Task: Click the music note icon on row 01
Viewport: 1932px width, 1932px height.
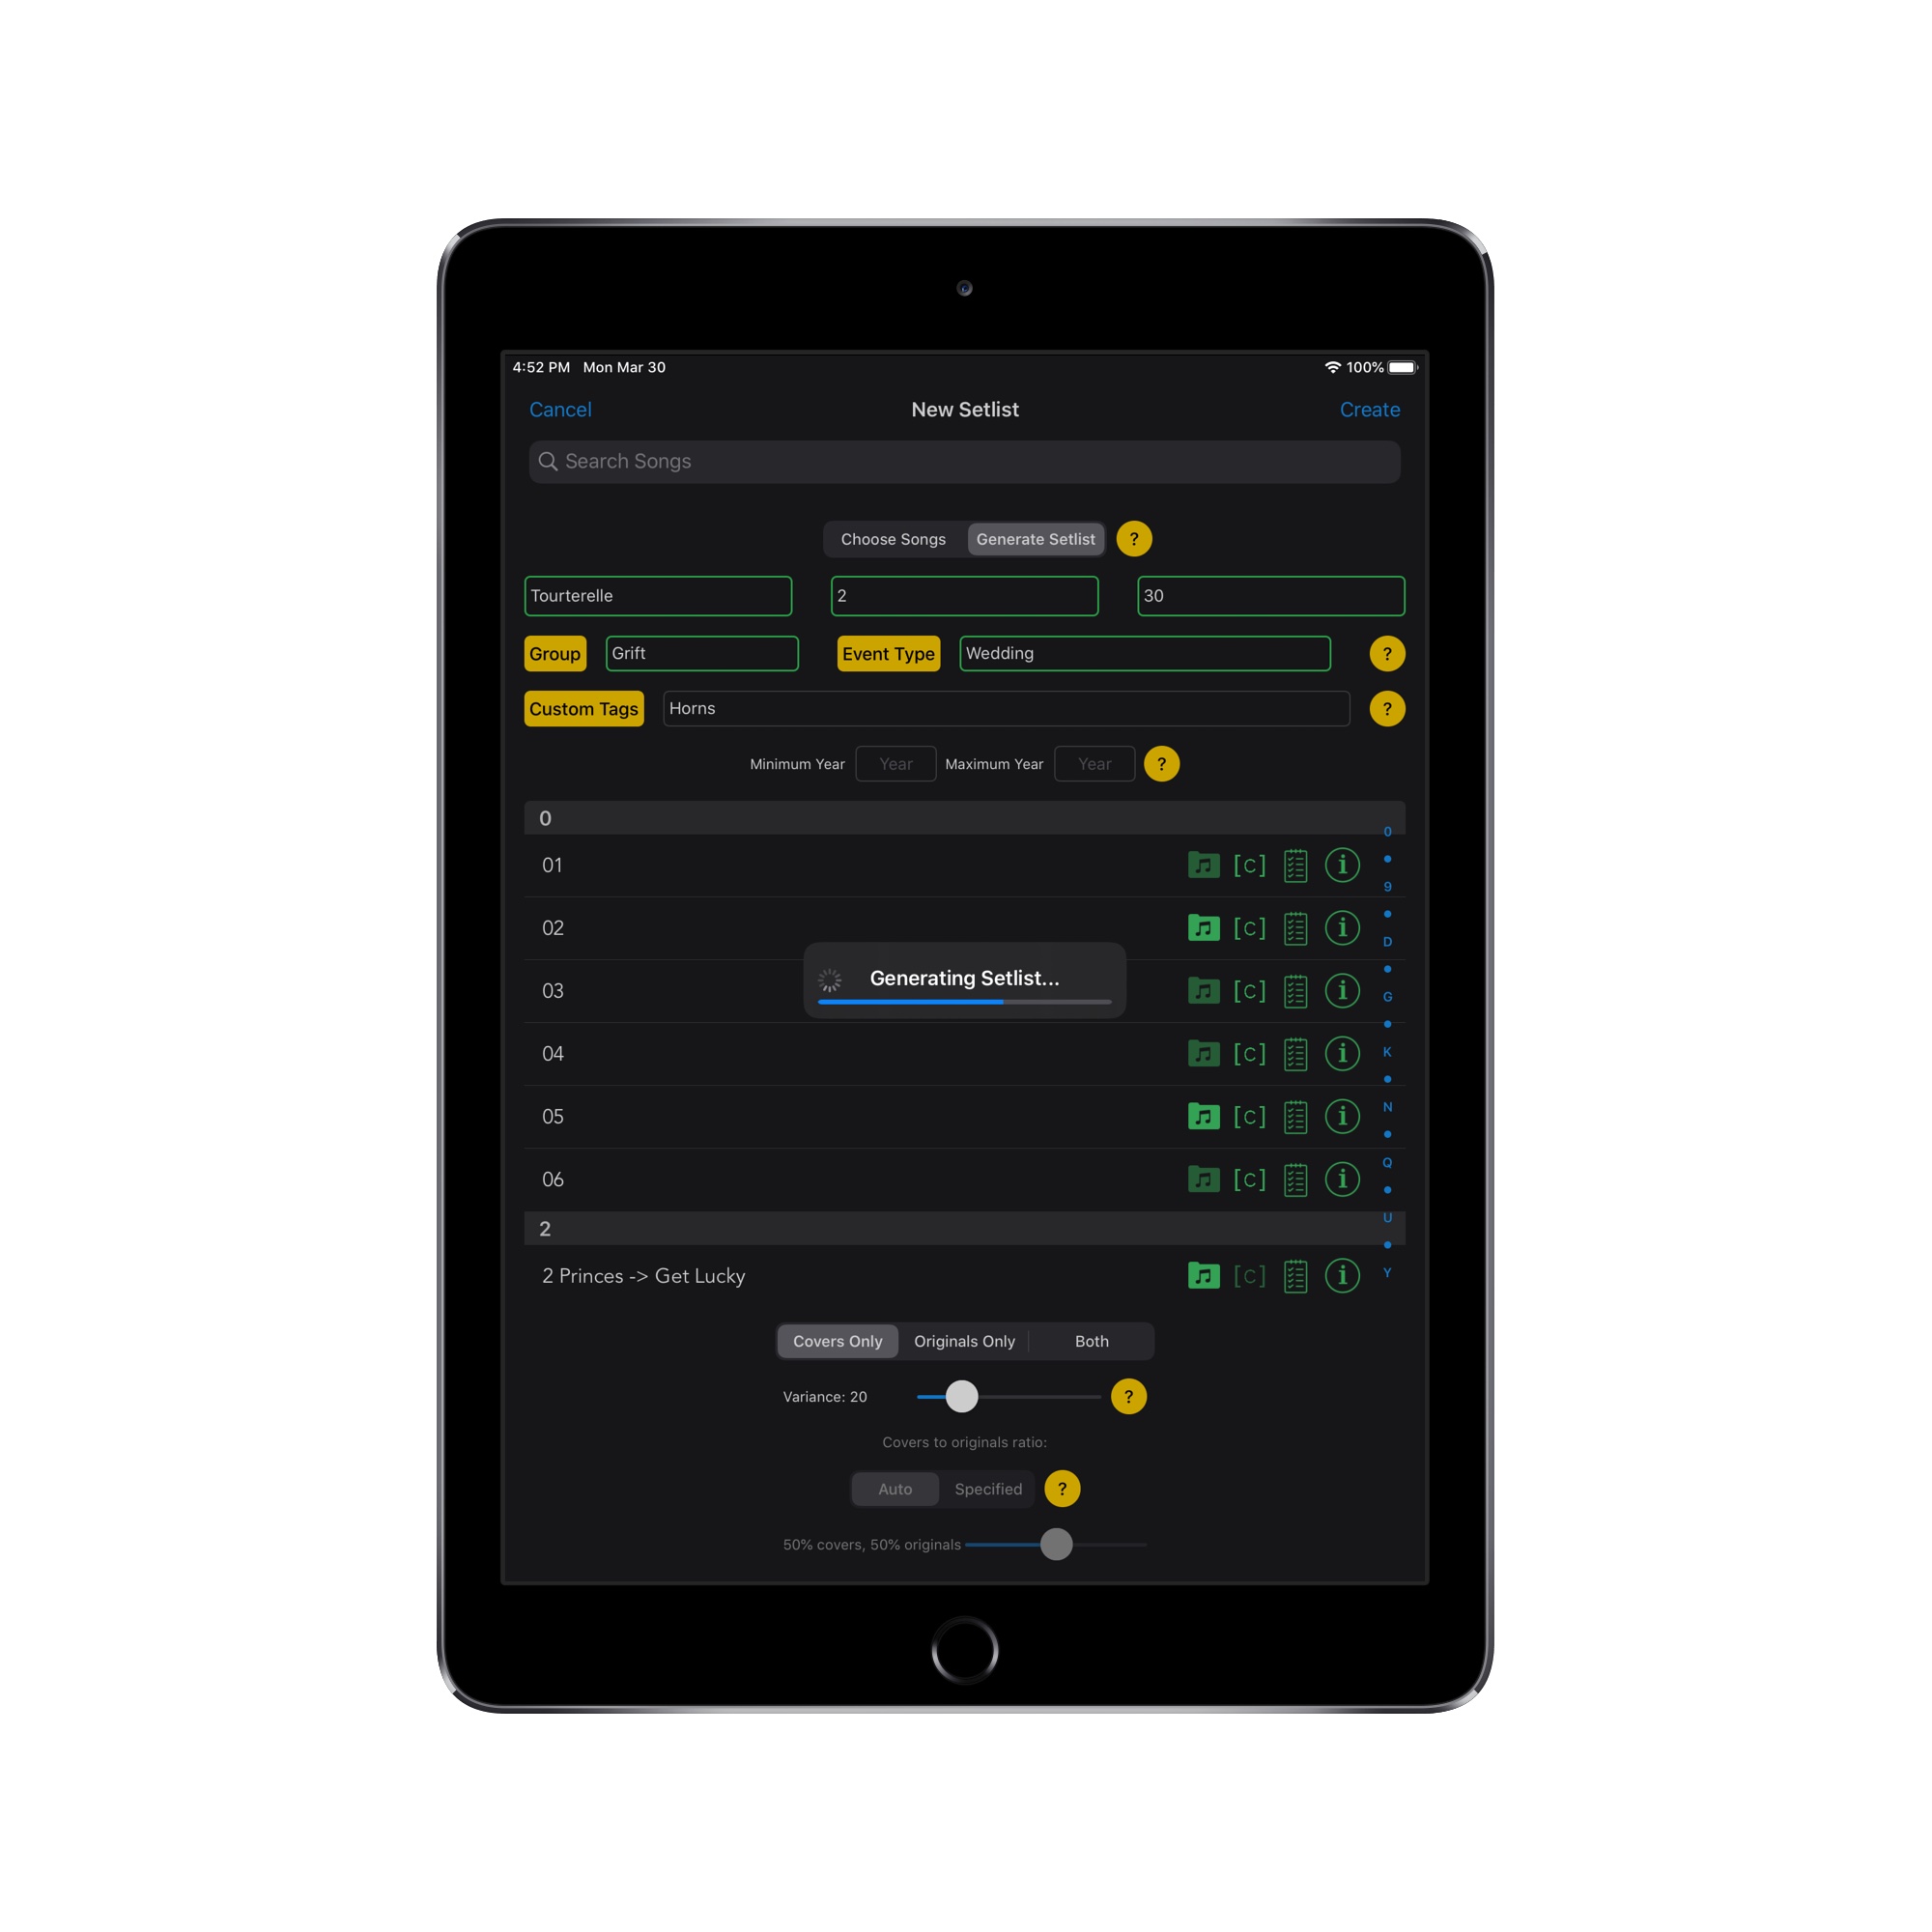Action: pyautogui.click(x=1202, y=867)
